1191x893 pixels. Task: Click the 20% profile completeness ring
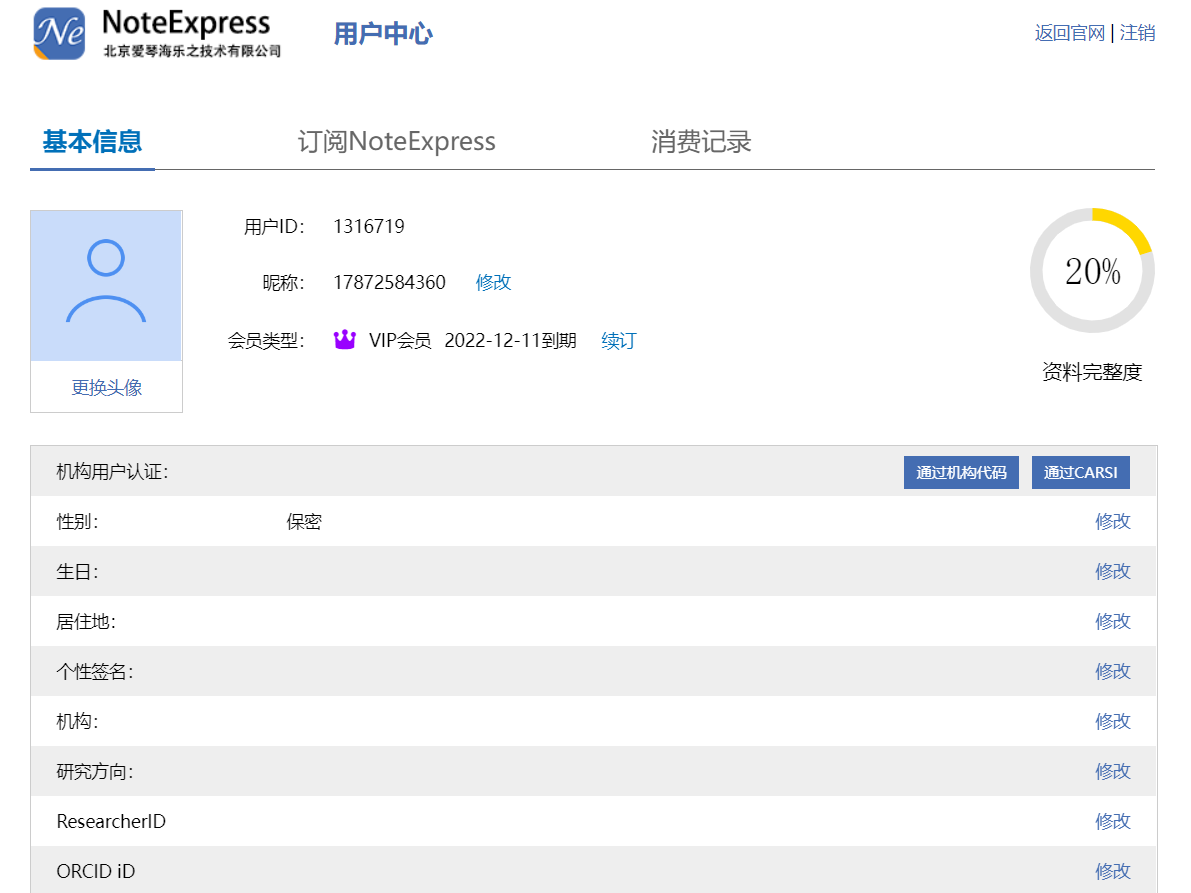point(1092,270)
